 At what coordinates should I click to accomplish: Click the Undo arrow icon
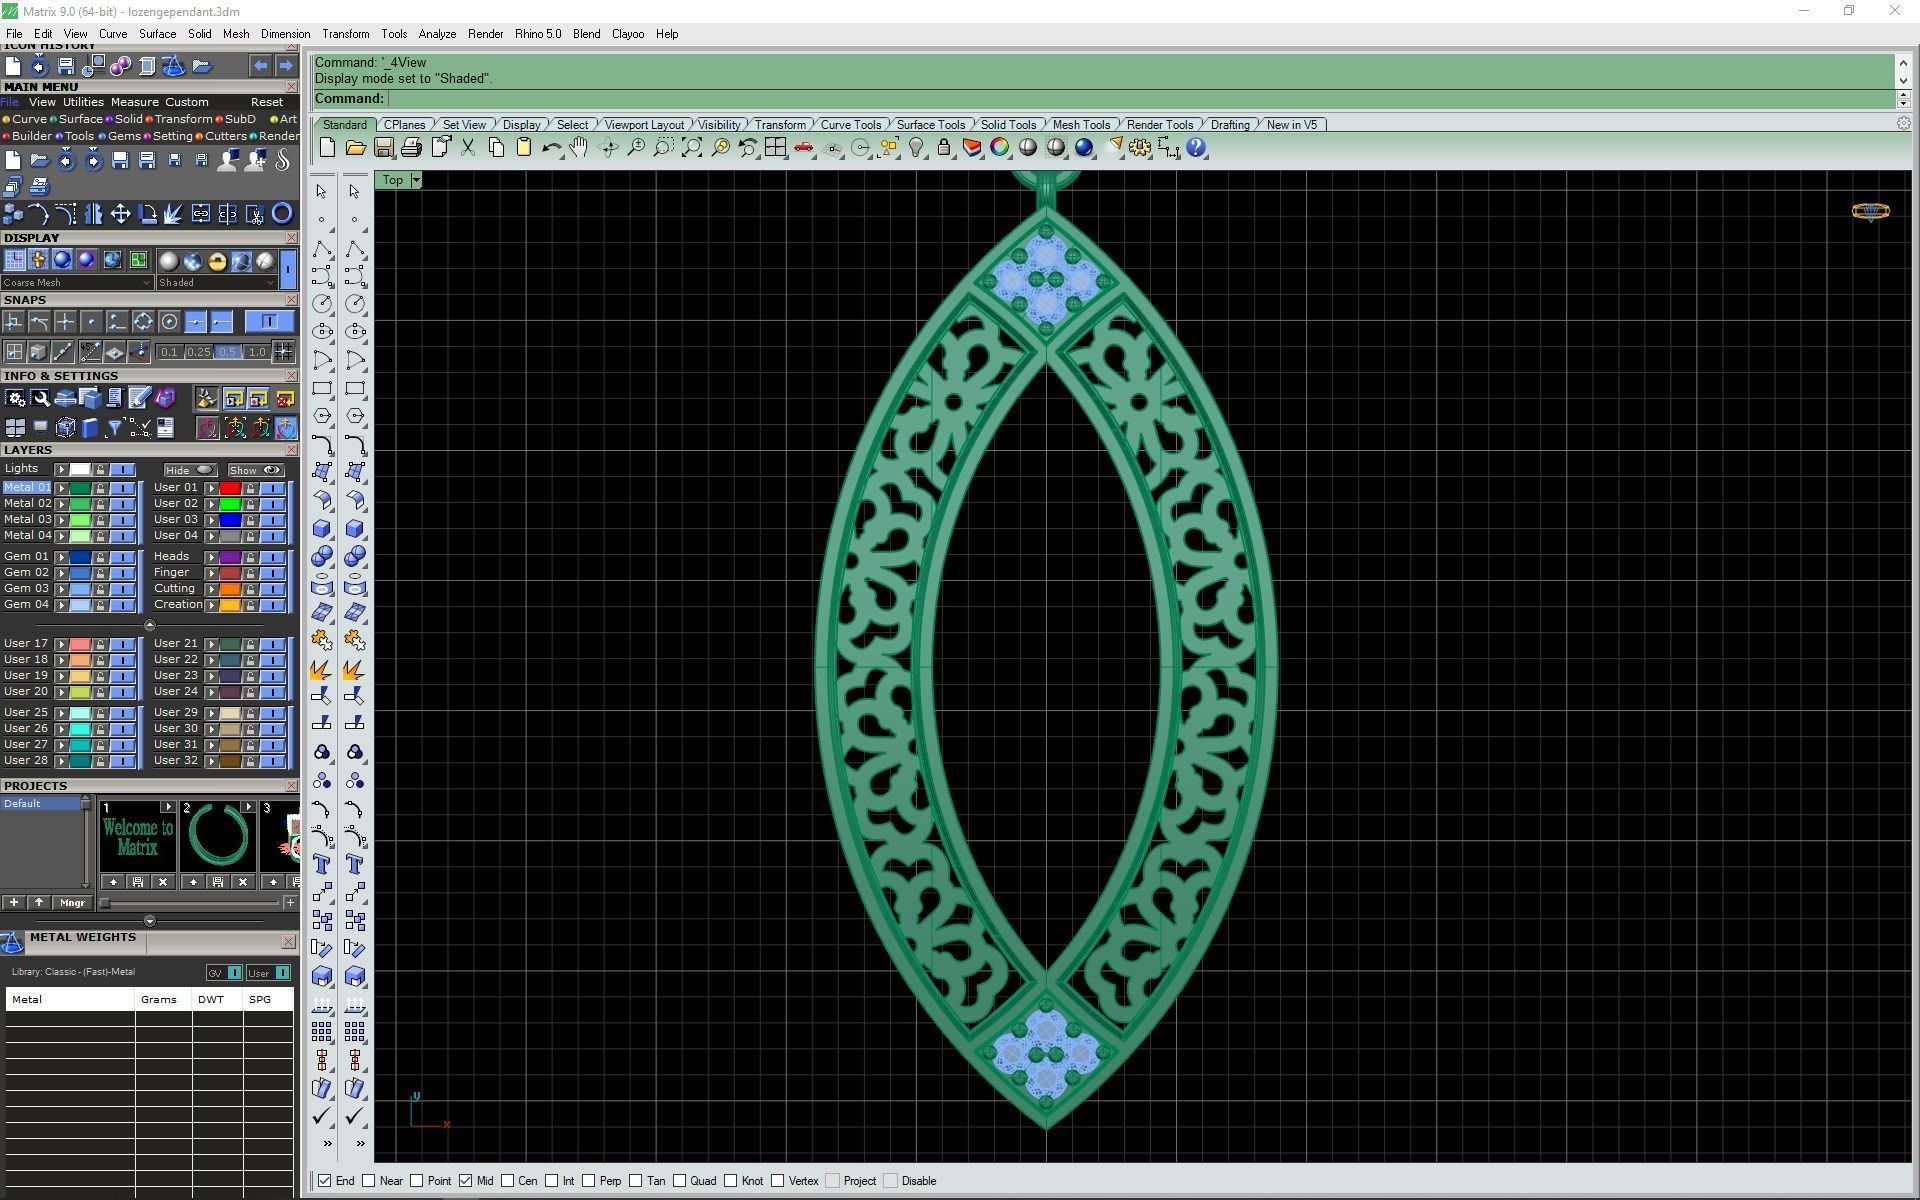coord(551,148)
